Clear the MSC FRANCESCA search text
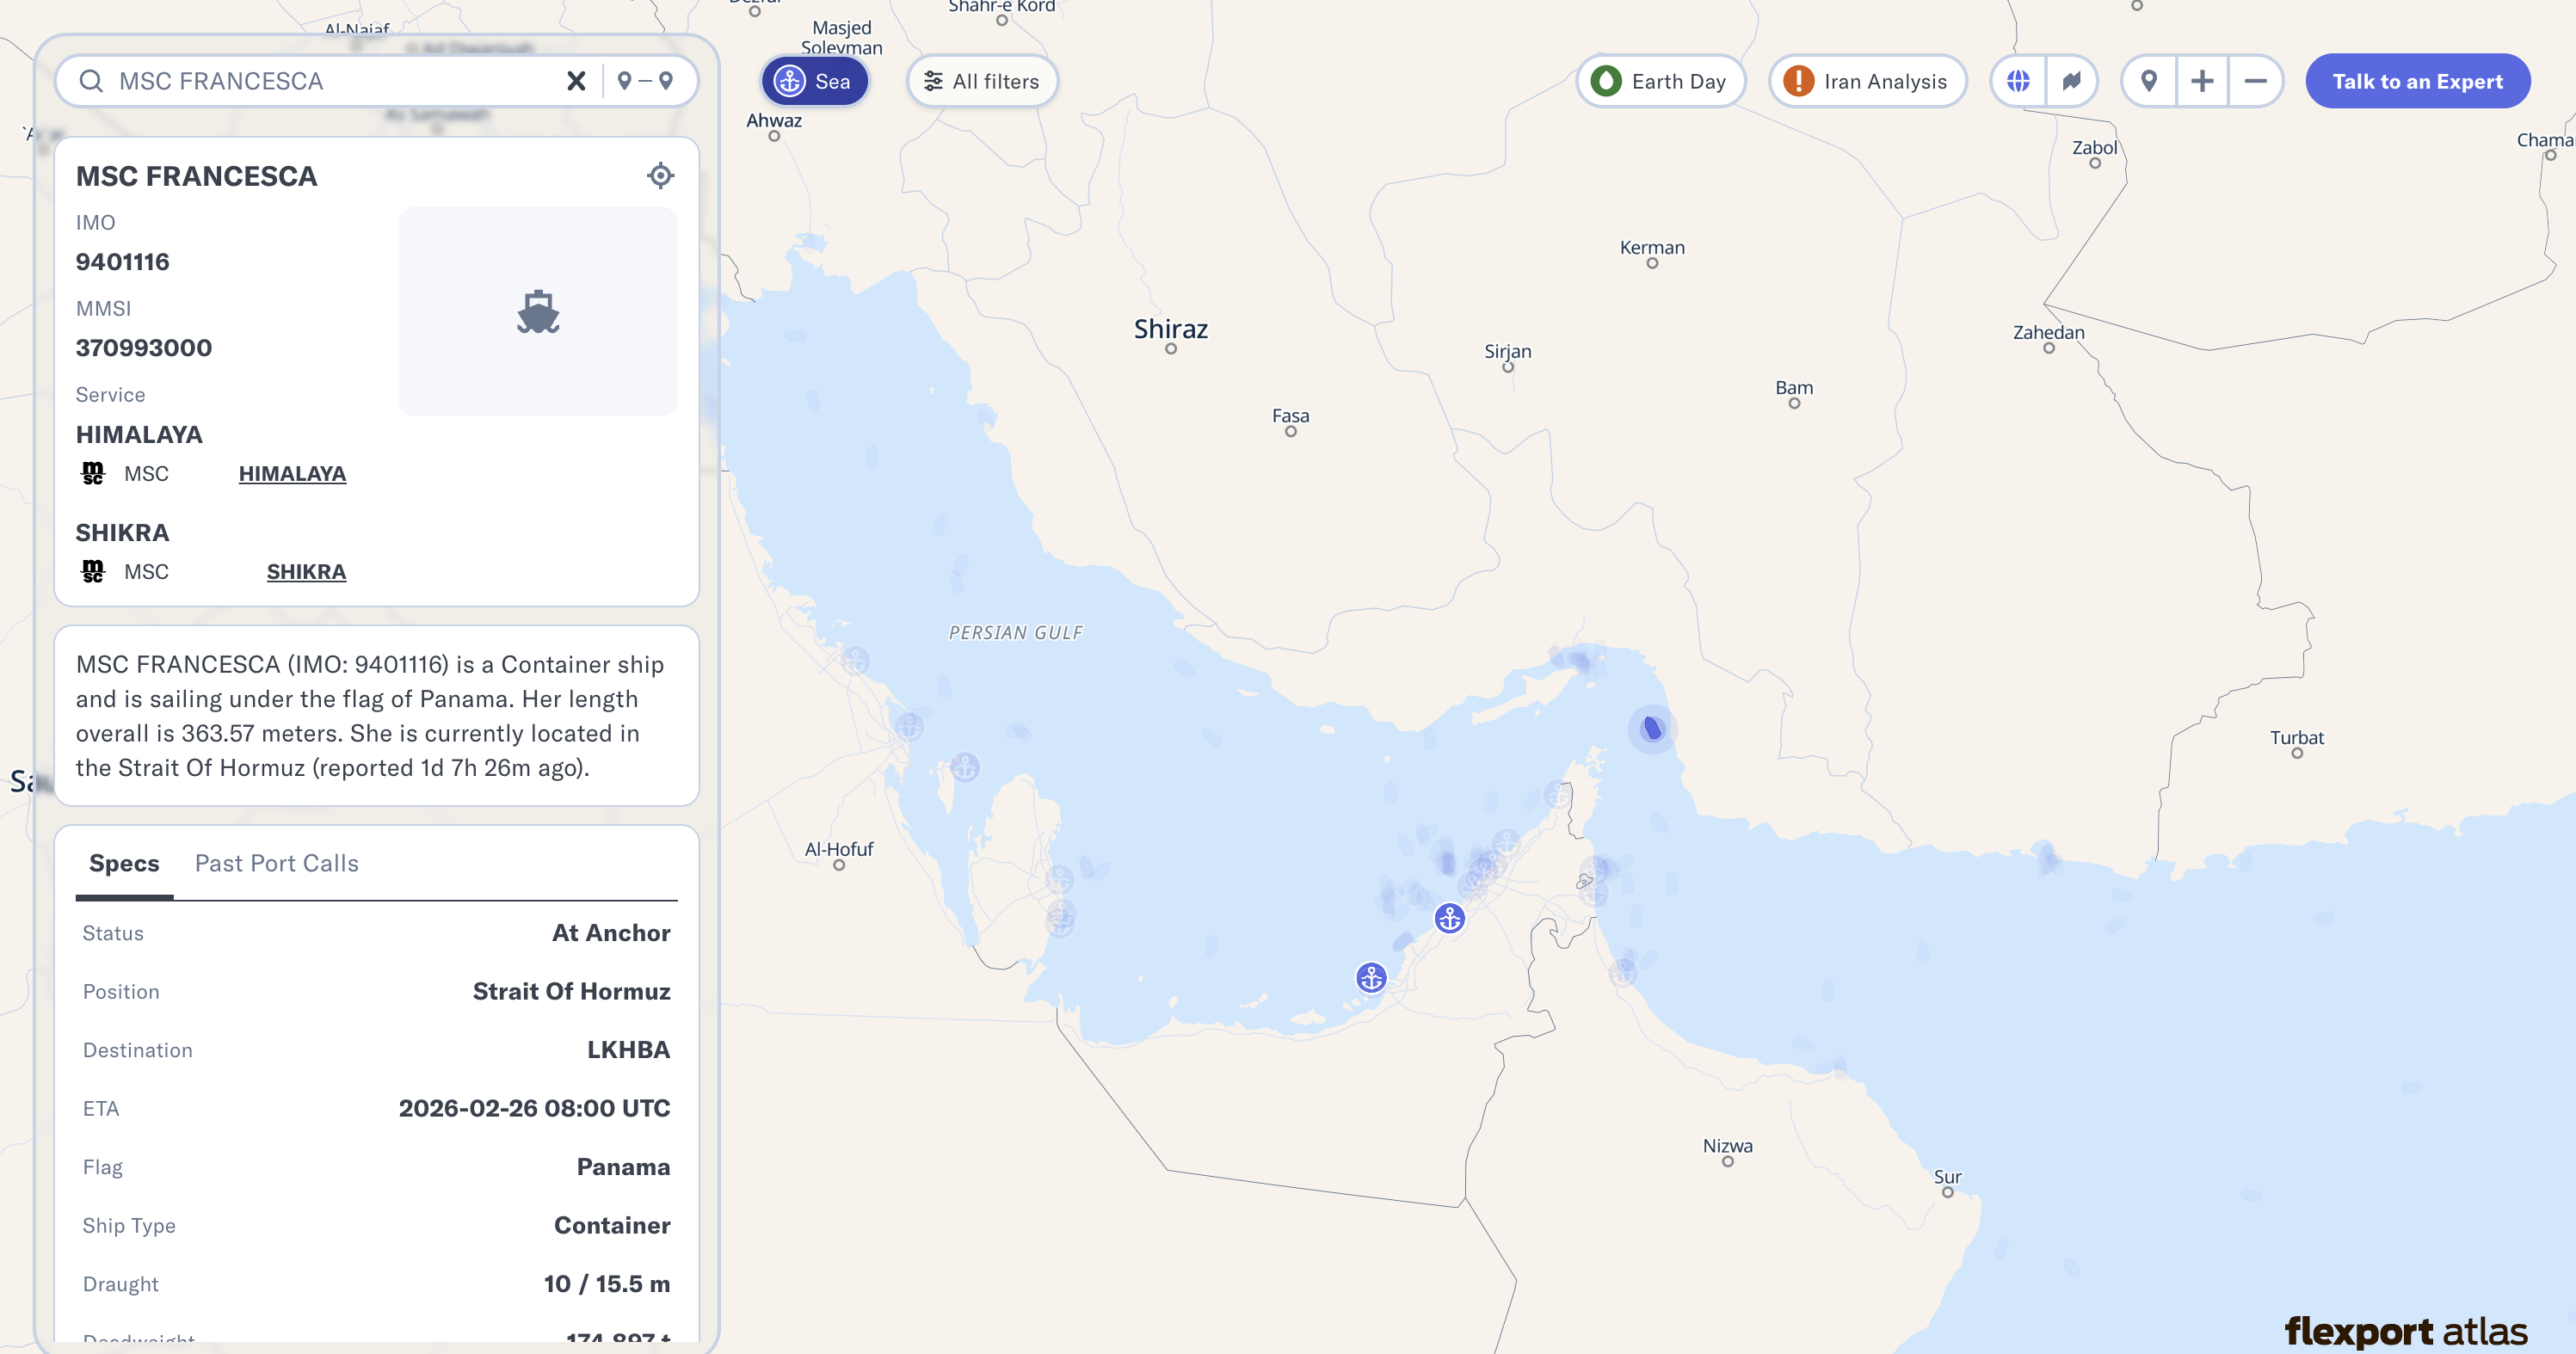 click(x=576, y=81)
